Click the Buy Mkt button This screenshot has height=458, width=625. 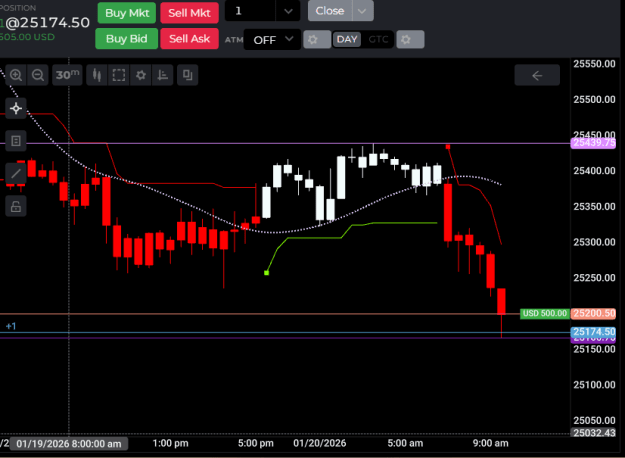click(127, 13)
